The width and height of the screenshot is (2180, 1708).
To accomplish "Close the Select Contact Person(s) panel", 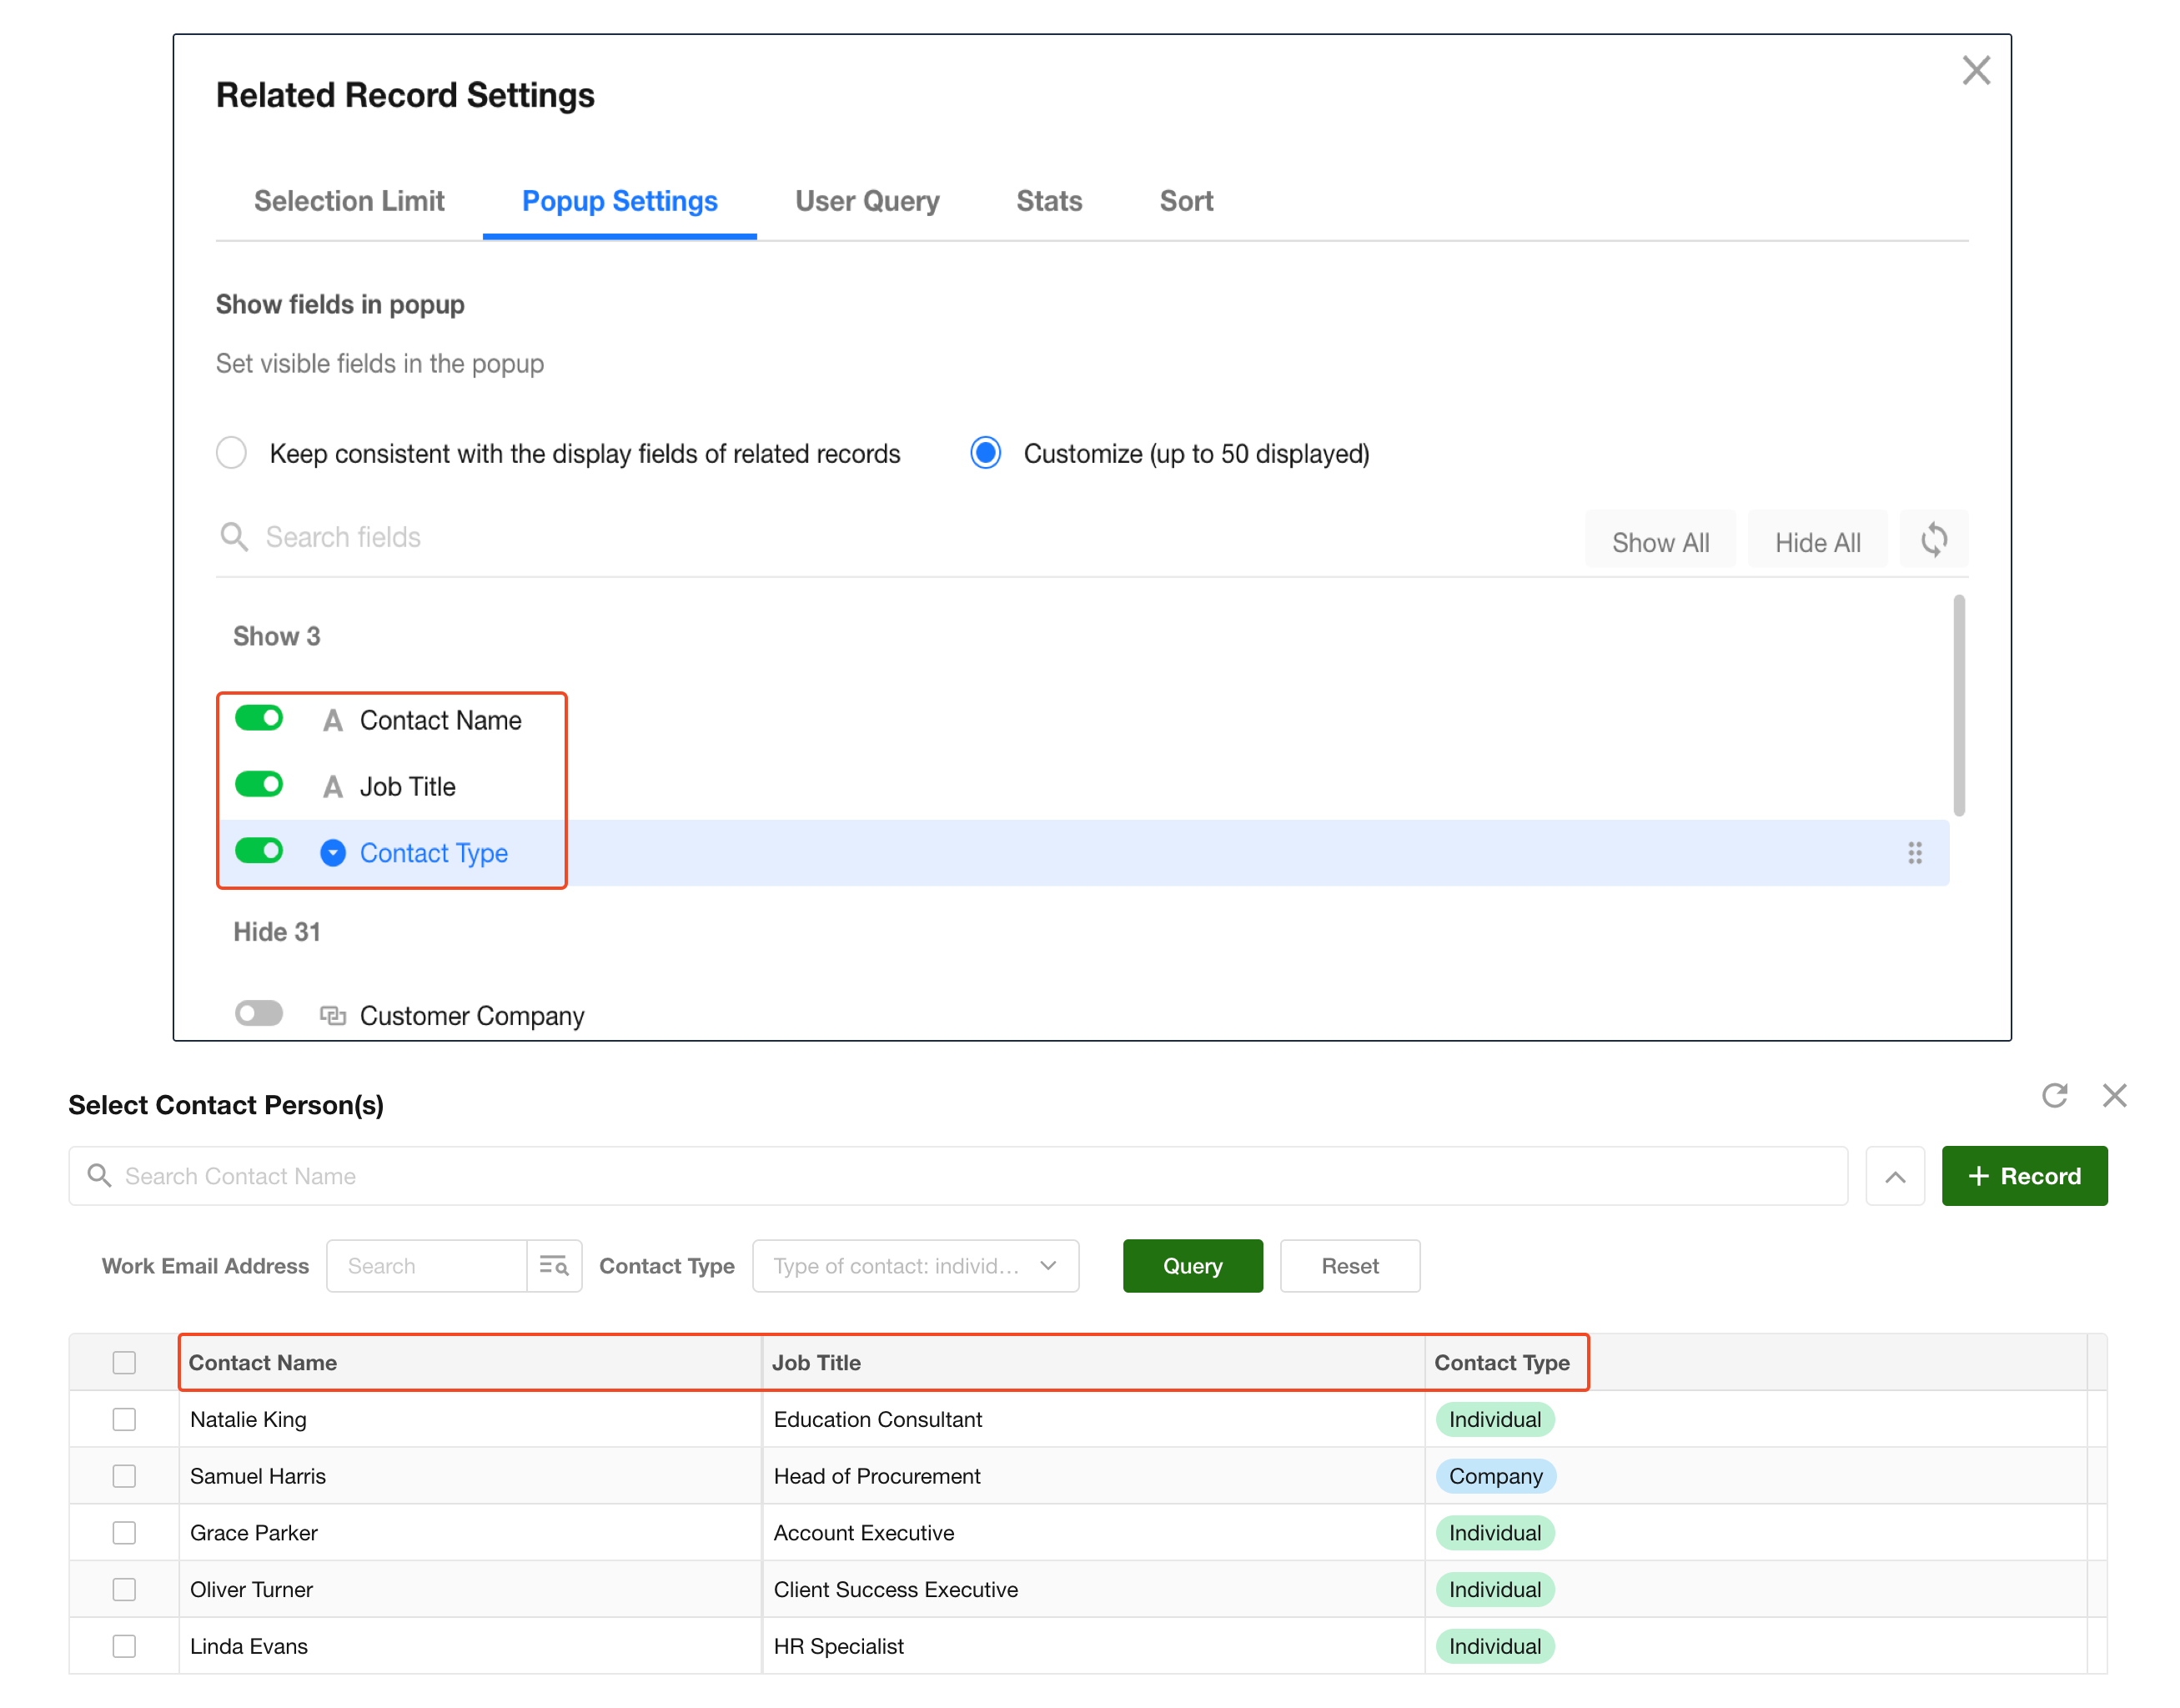I will [2113, 1096].
